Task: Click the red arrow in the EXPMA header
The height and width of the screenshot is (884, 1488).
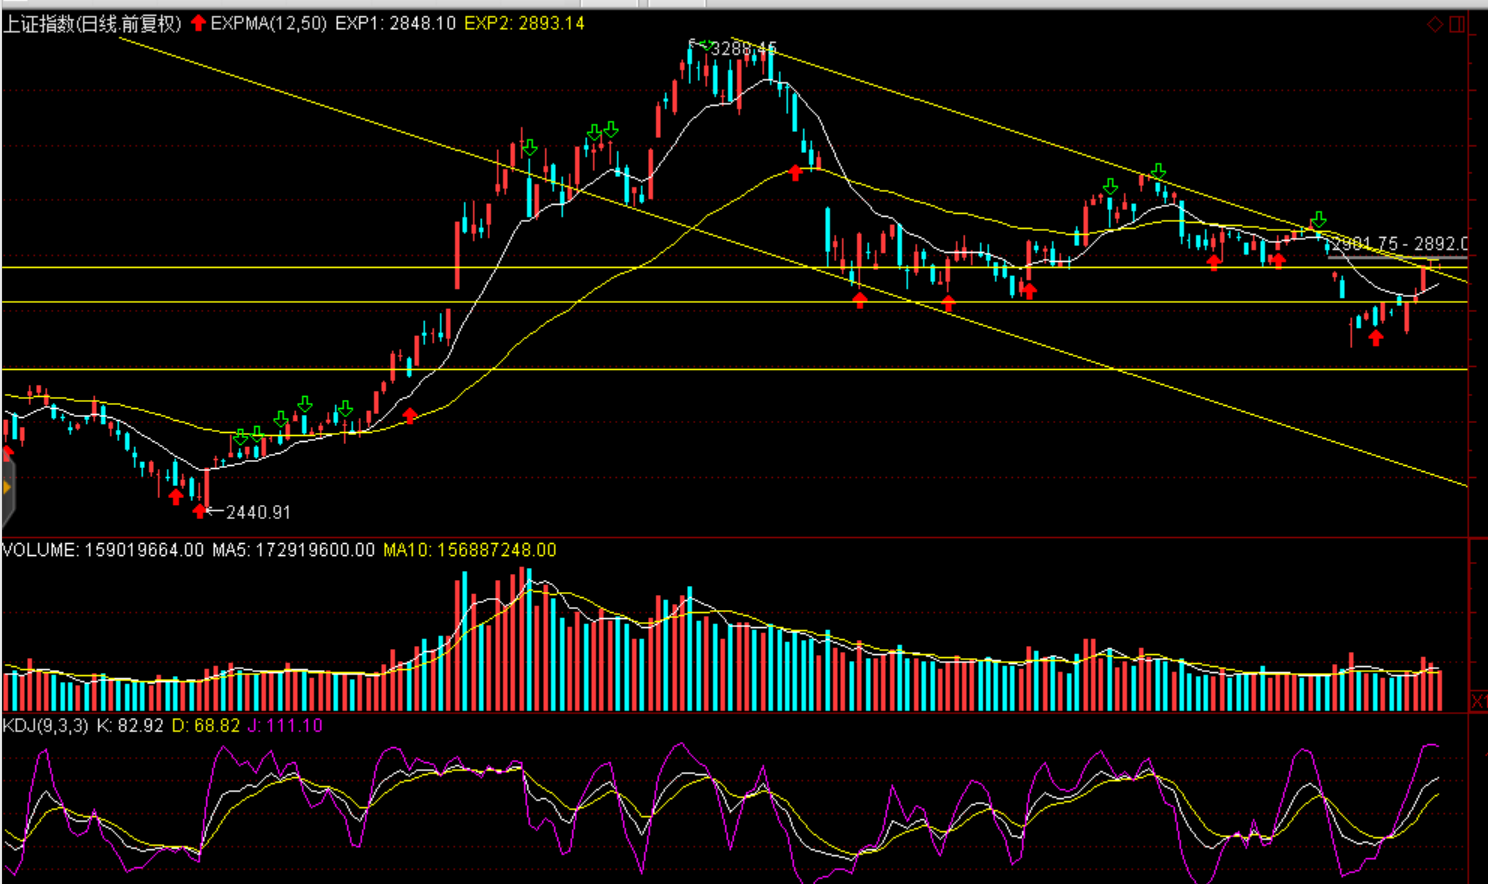Action: (198, 23)
